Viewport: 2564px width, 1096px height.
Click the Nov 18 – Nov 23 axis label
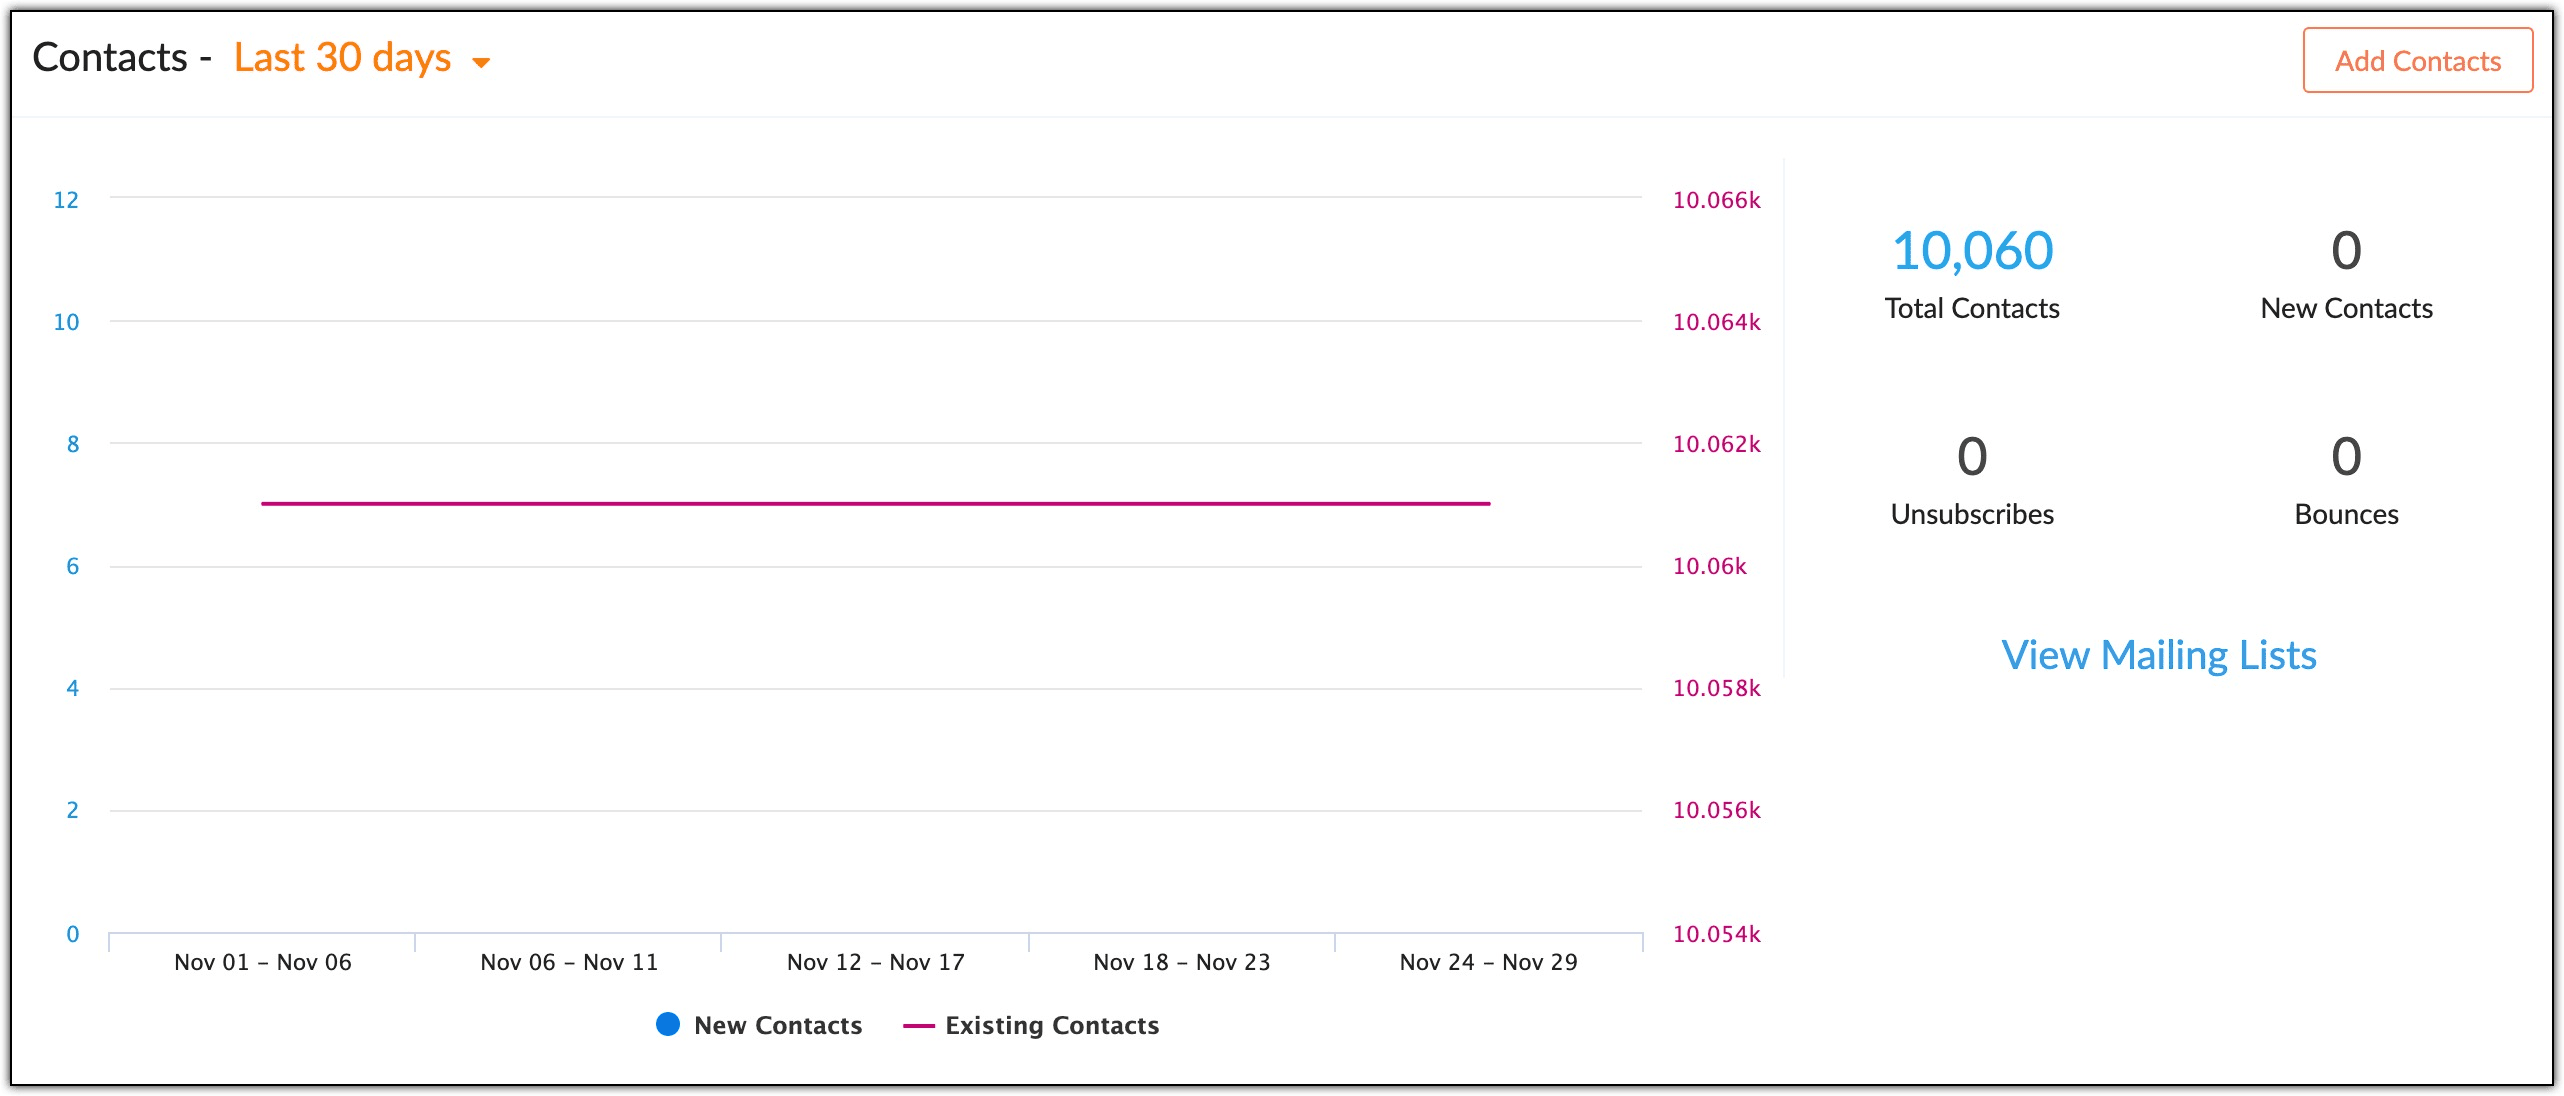[x=1182, y=962]
